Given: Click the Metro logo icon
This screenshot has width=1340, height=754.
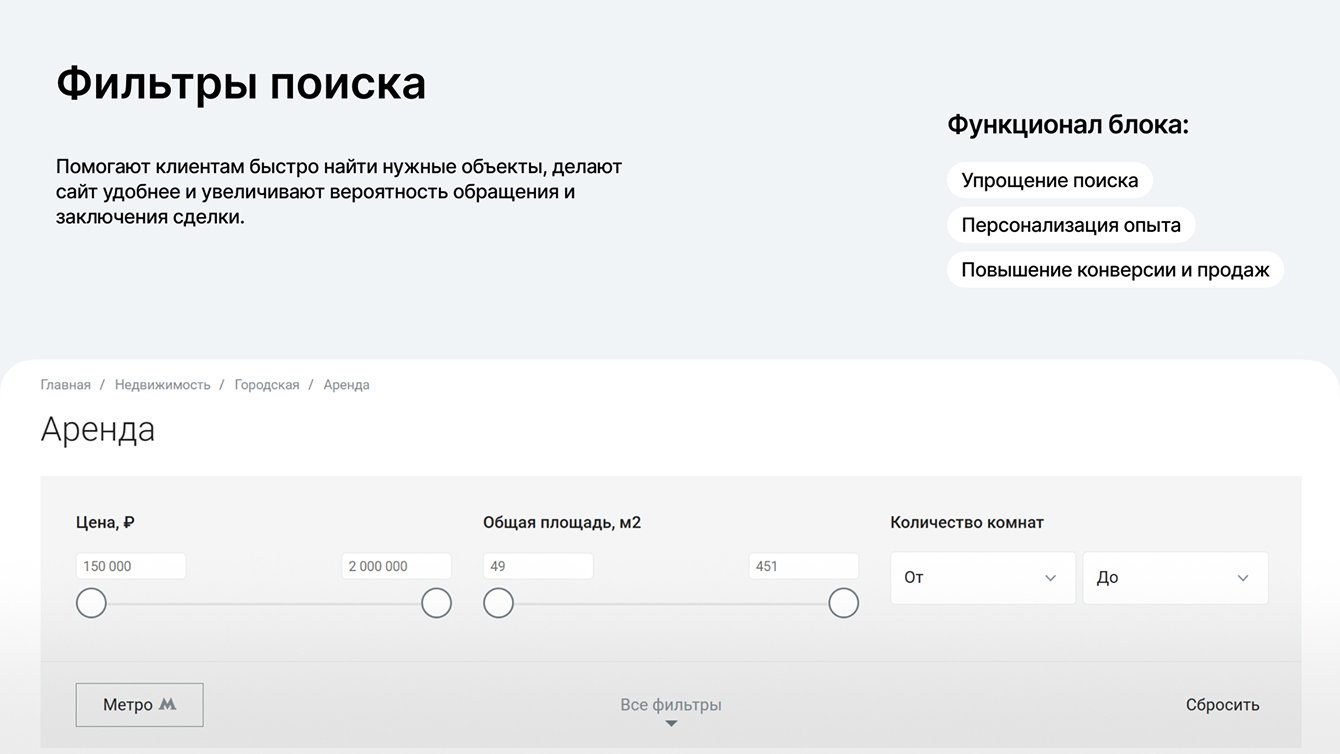Looking at the screenshot, I should point(167,704).
